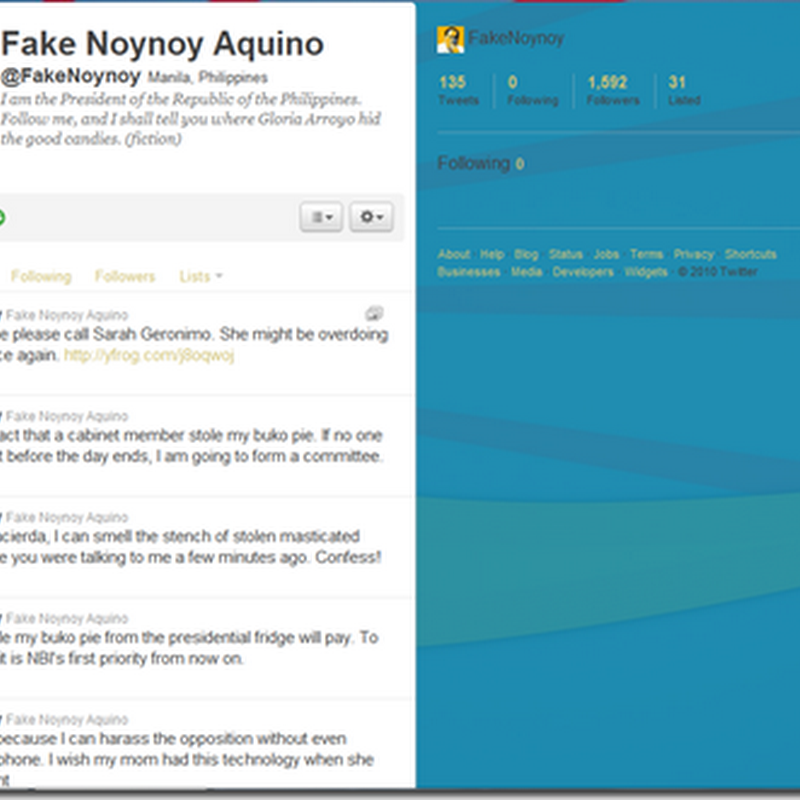Open the Help footer link

coord(492,254)
